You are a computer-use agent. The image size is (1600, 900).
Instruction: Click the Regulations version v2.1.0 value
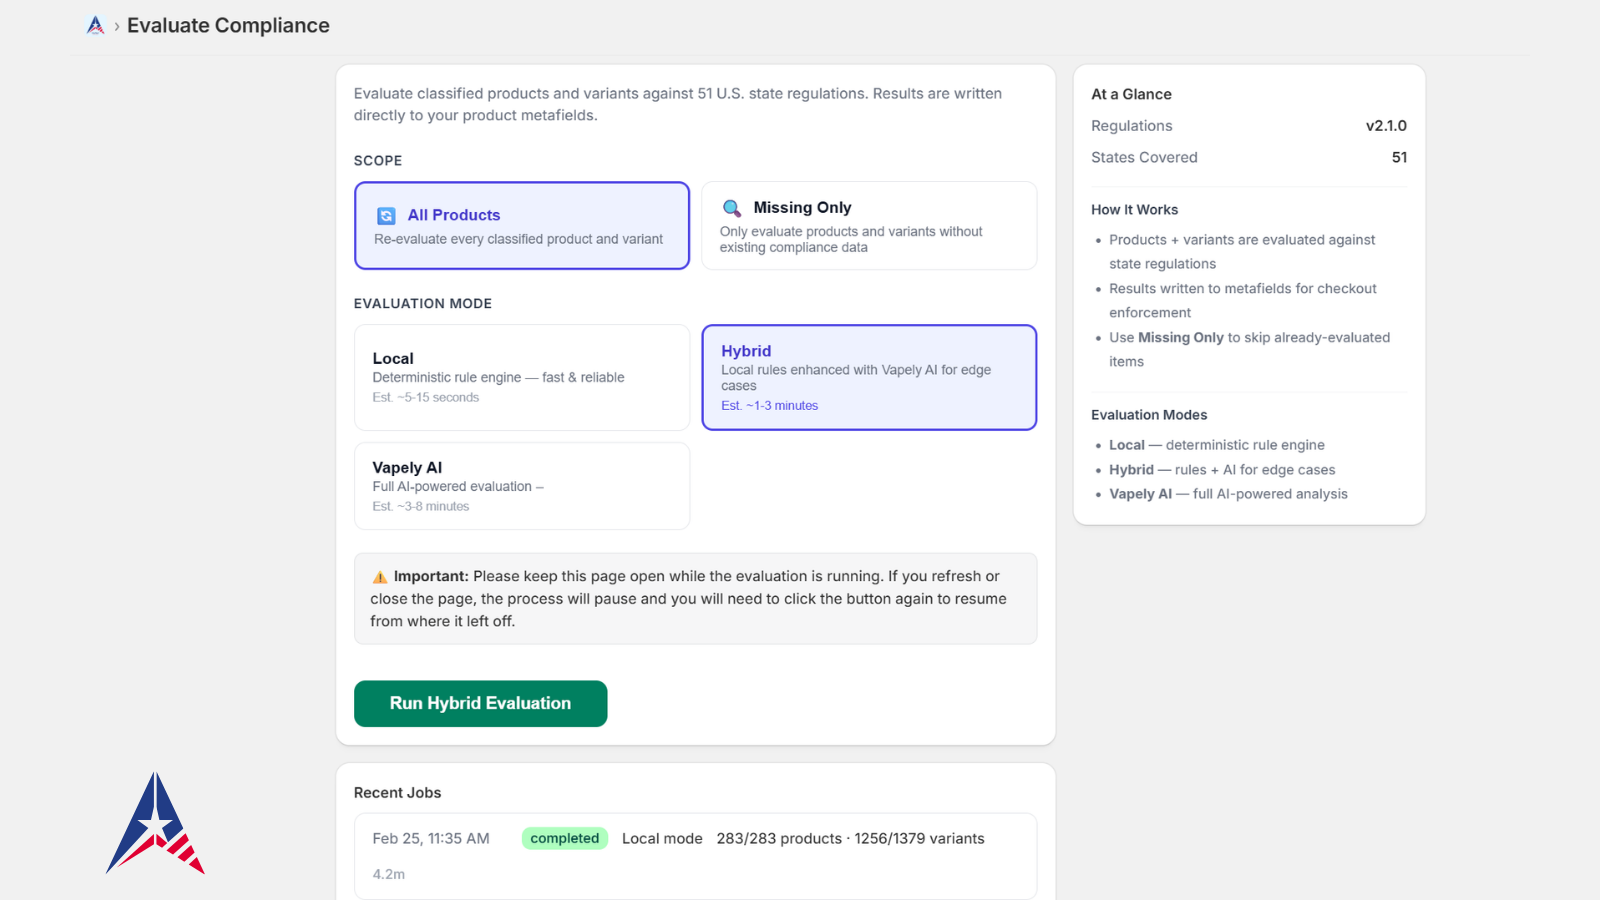[1385, 126]
